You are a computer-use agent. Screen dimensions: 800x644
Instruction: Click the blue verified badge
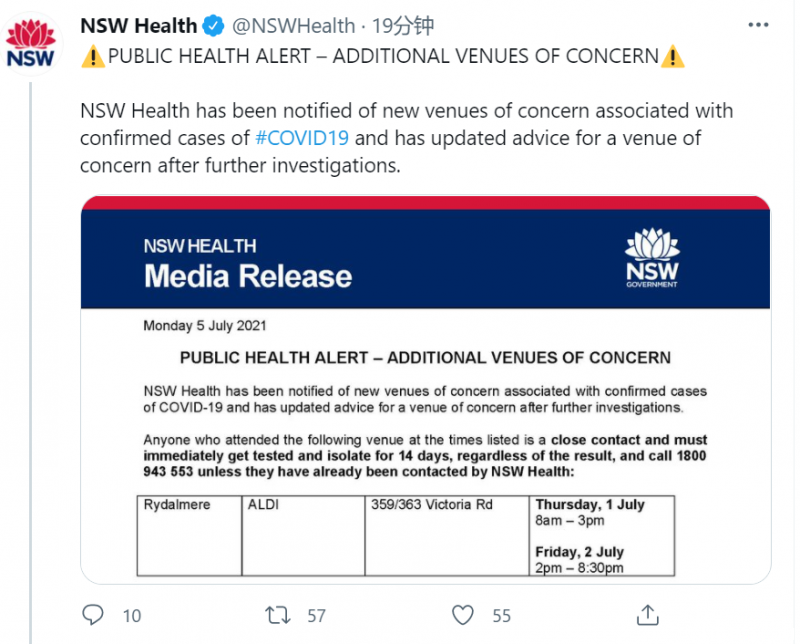214,26
